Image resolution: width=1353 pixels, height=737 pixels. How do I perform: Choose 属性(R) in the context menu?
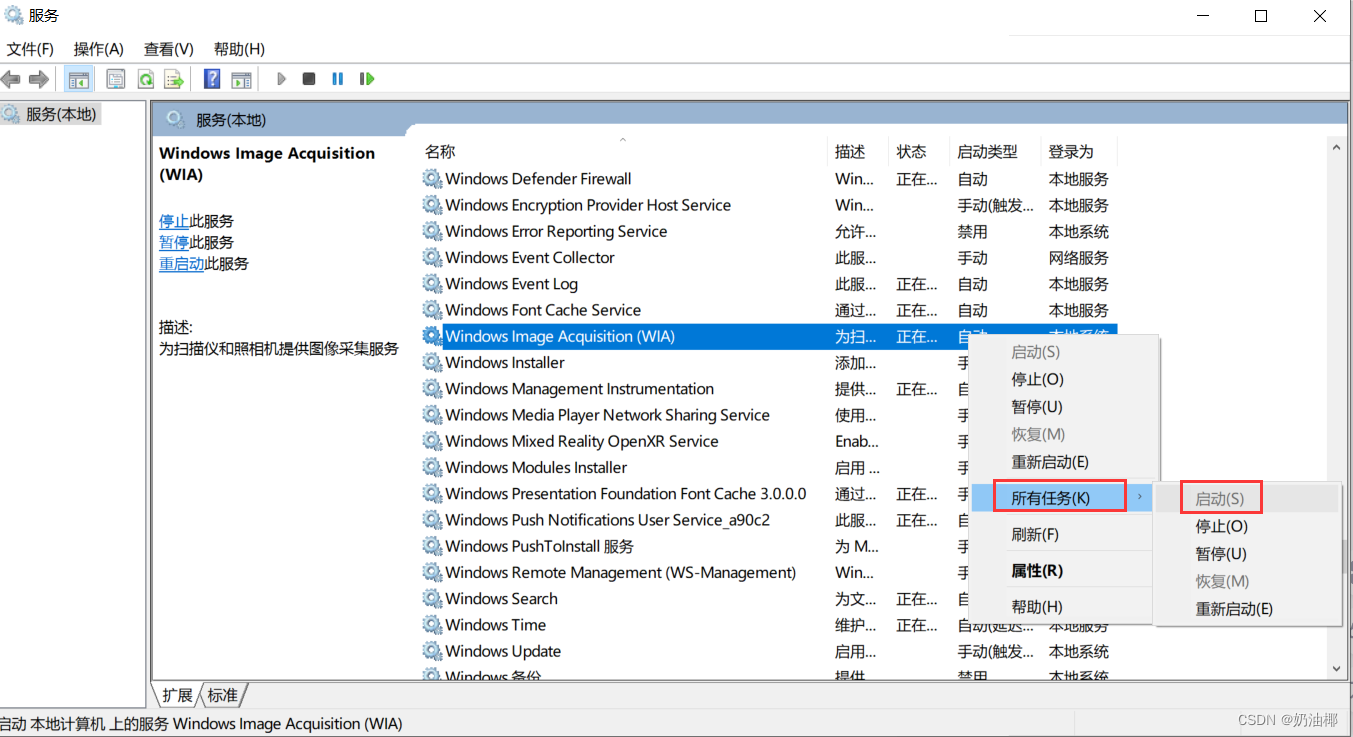point(1064,571)
